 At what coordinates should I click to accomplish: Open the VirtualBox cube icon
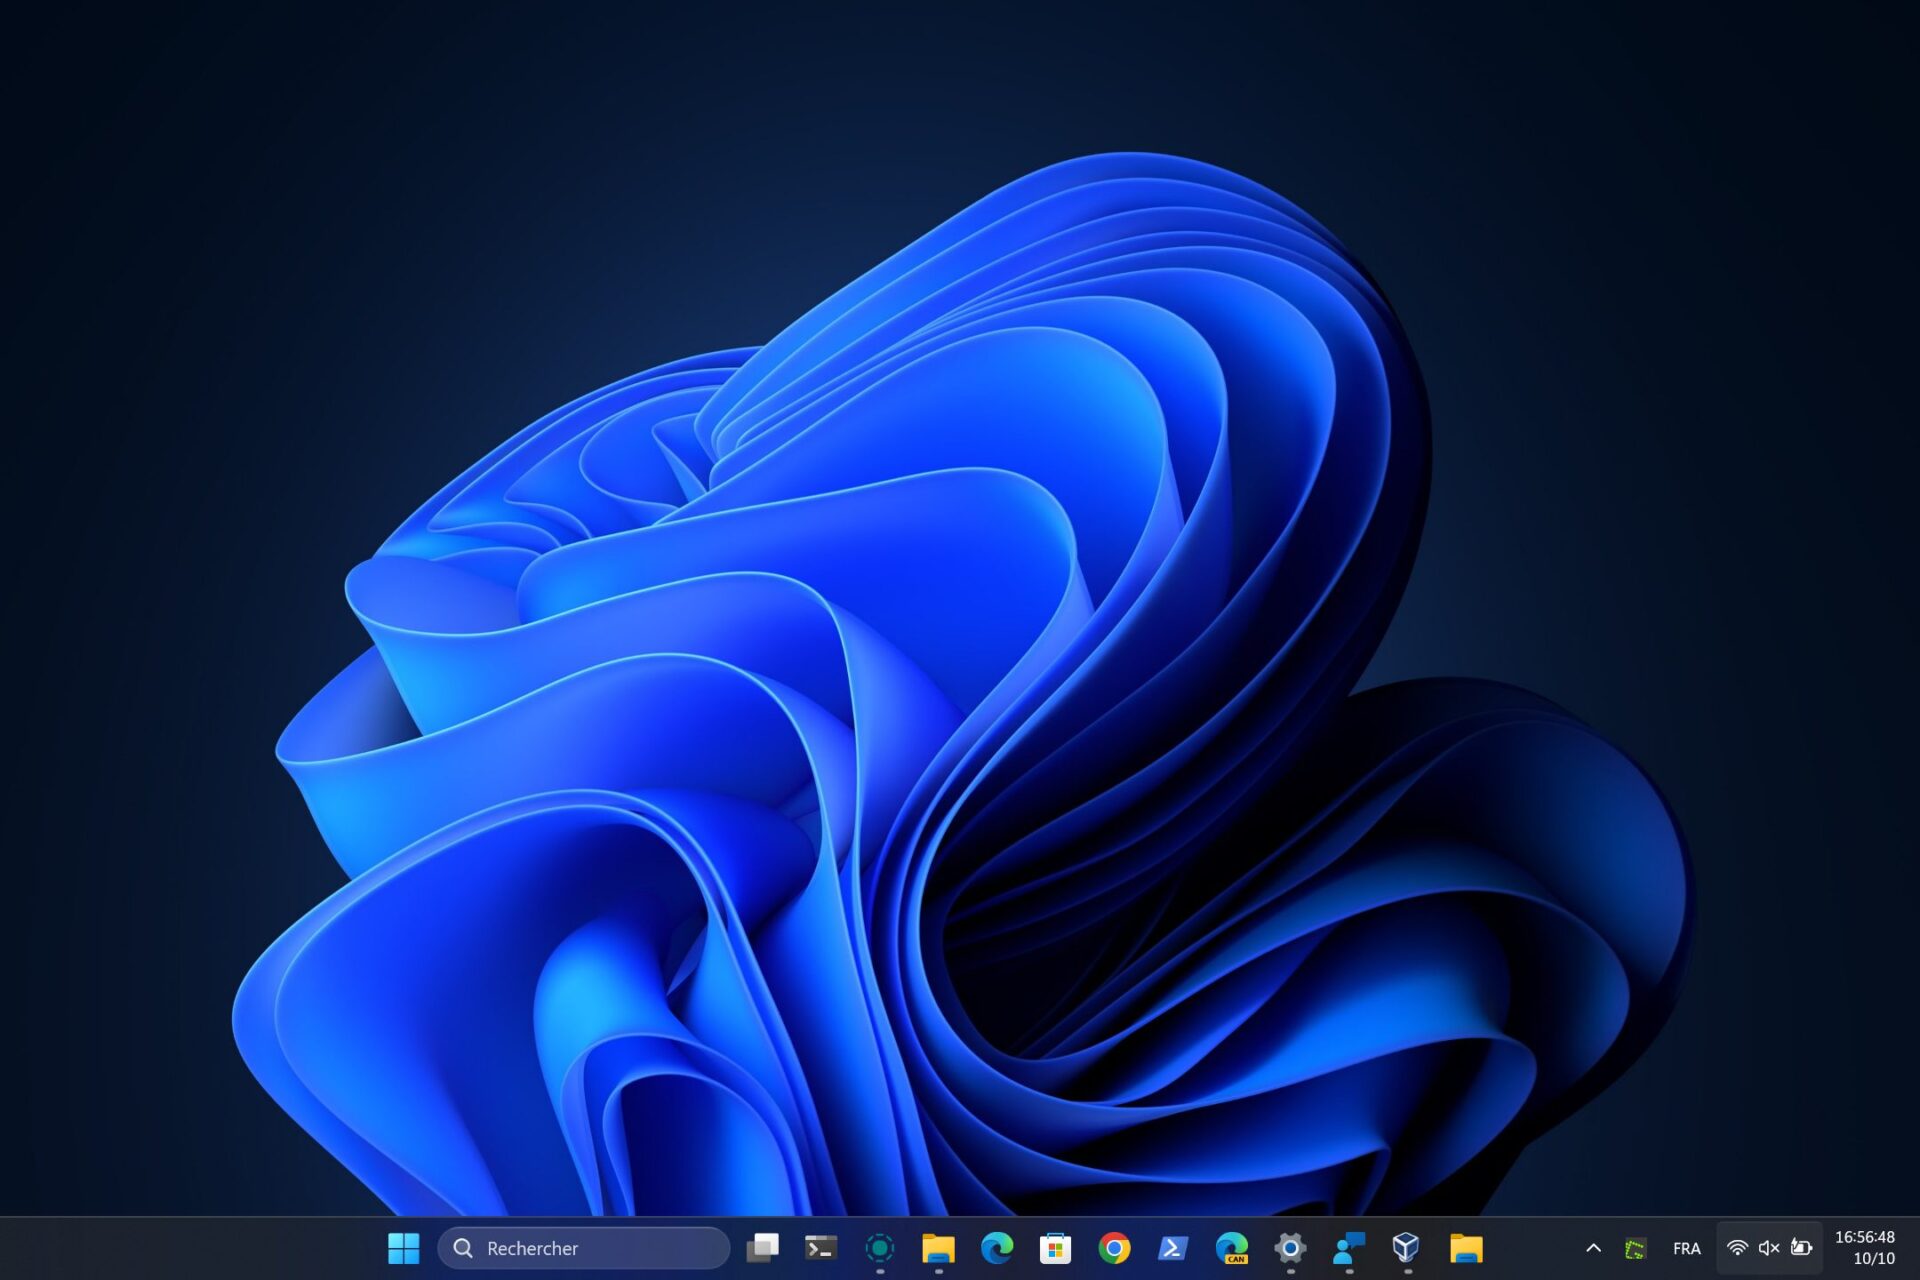pyautogui.click(x=1407, y=1248)
